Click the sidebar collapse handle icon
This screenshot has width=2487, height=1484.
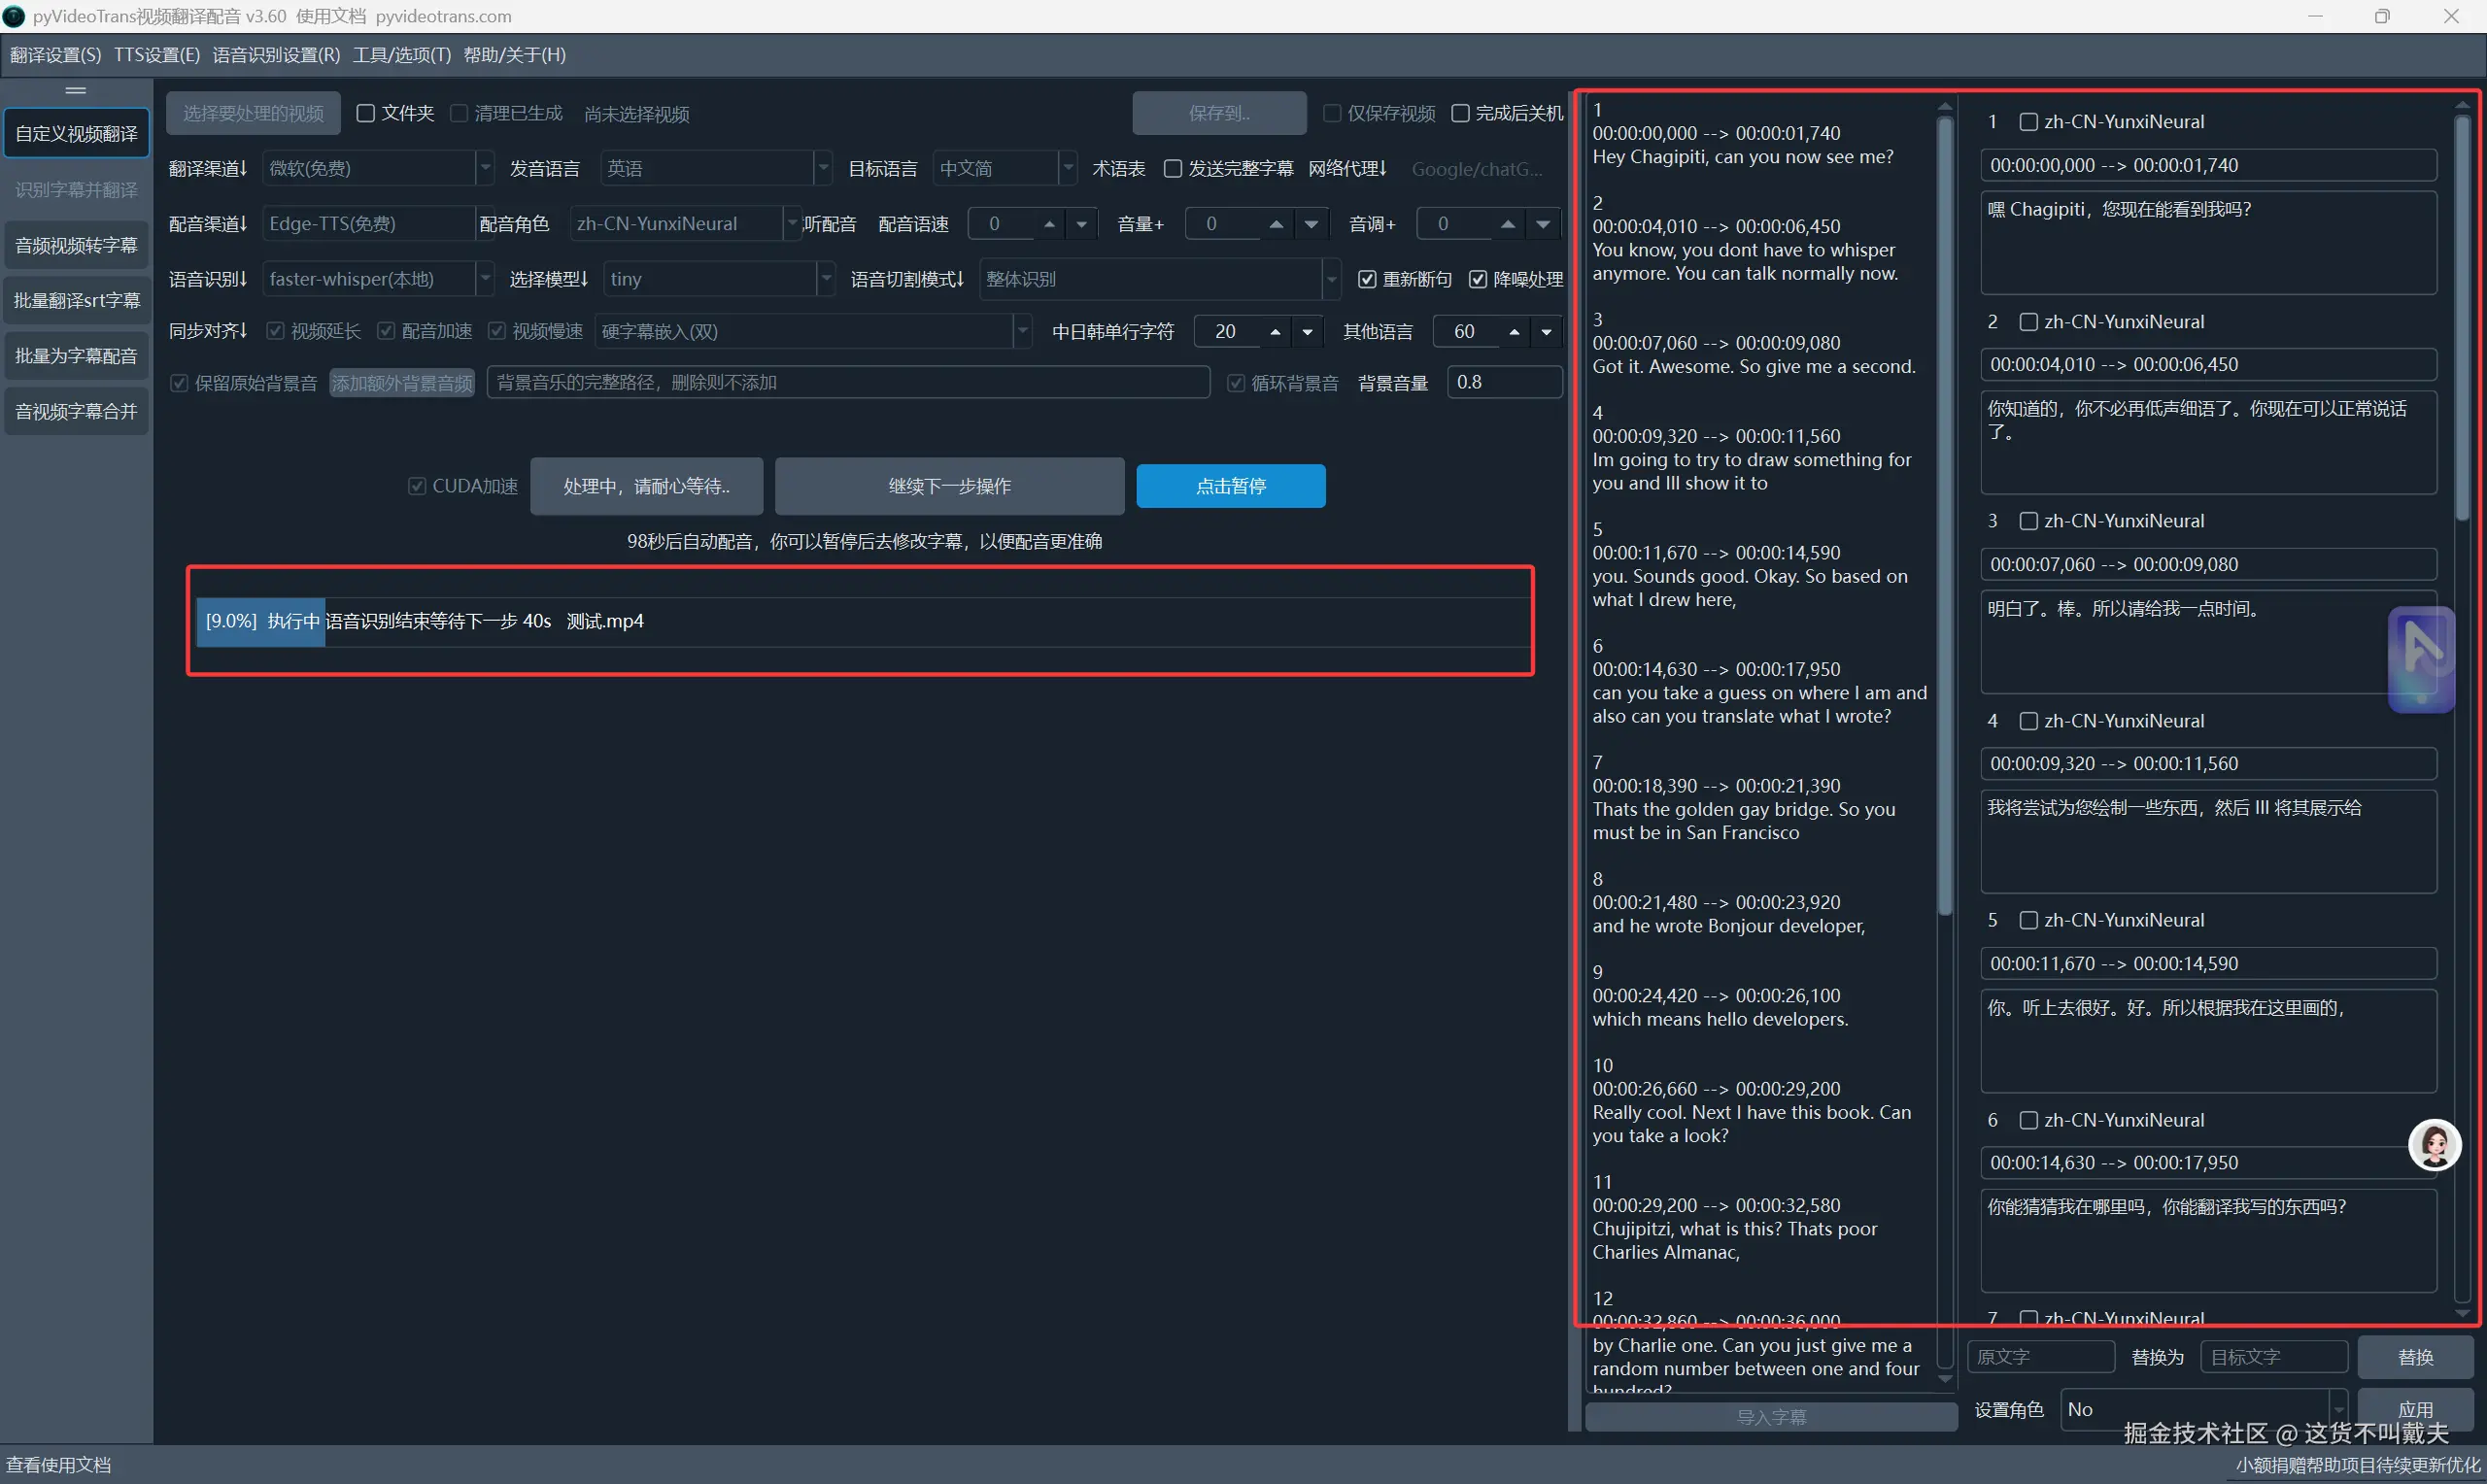[76, 91]
